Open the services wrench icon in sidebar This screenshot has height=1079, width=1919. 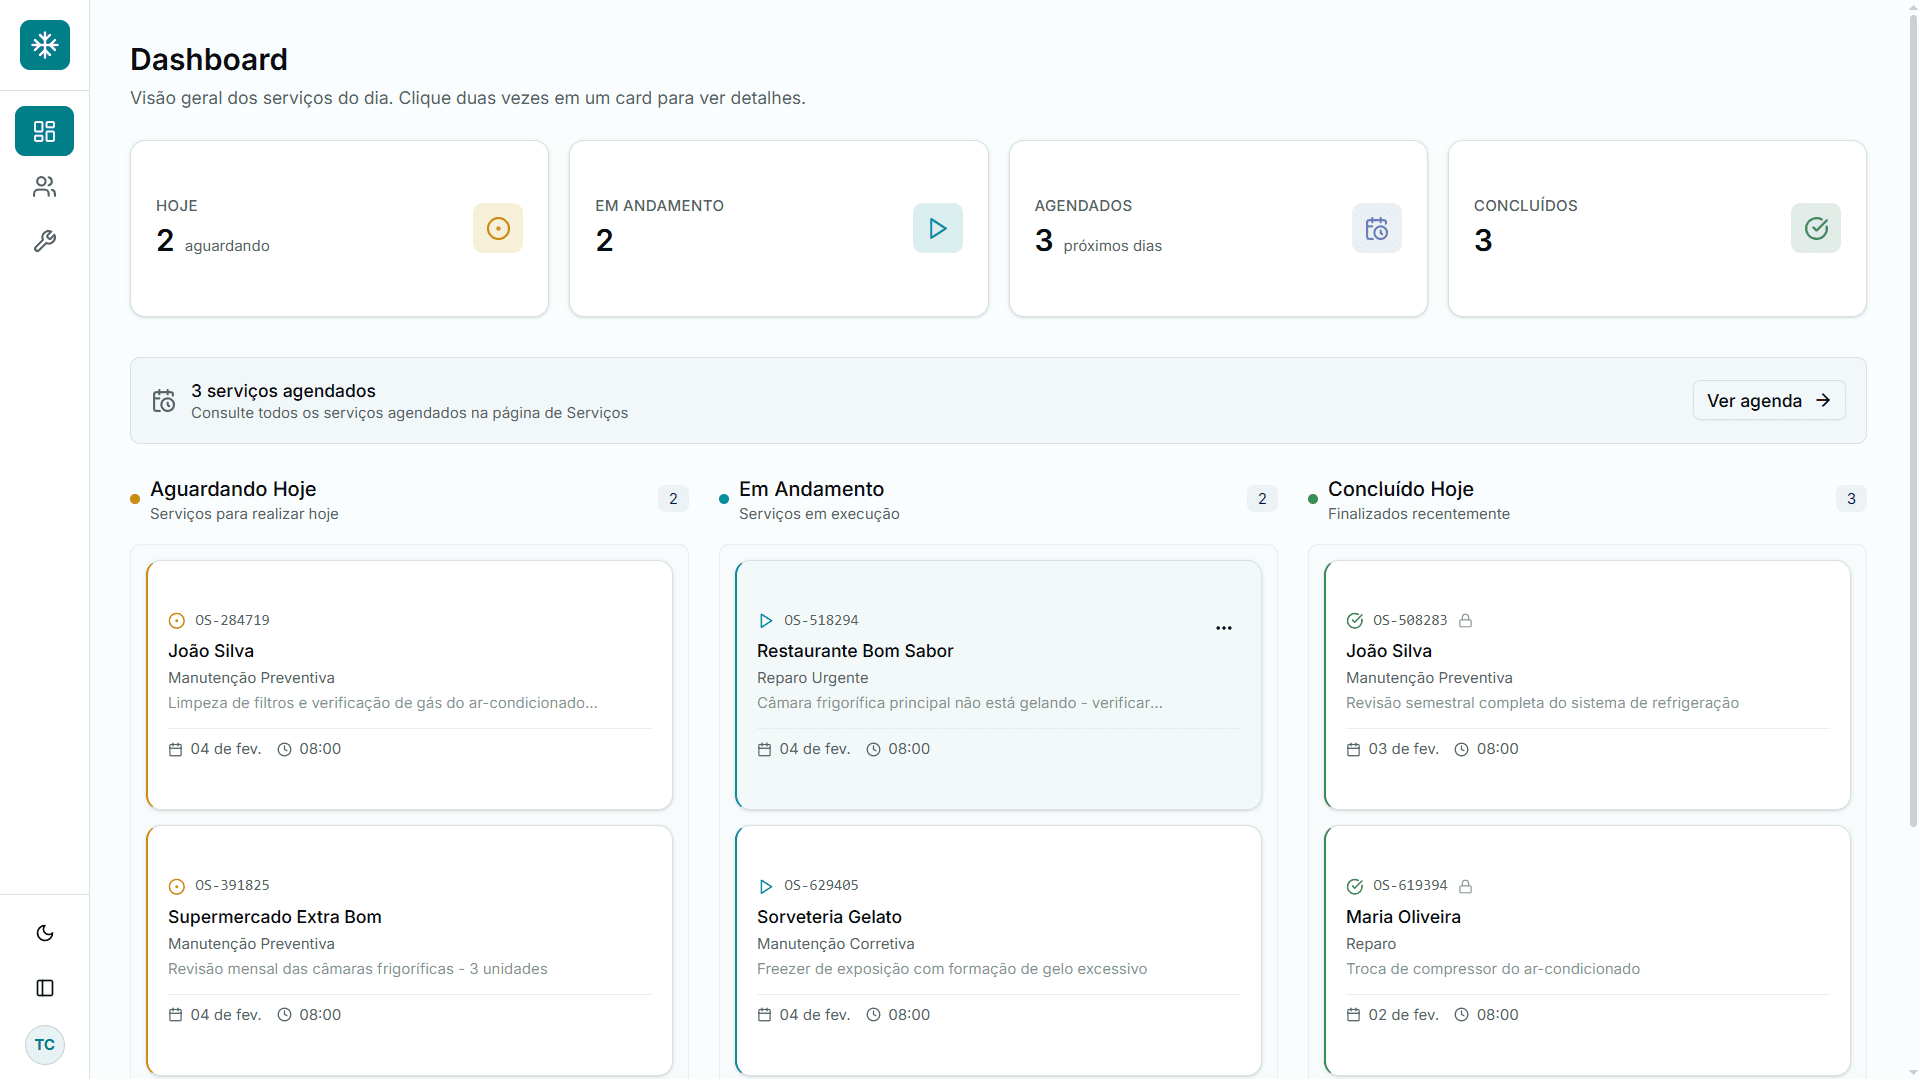pos(44,241)
